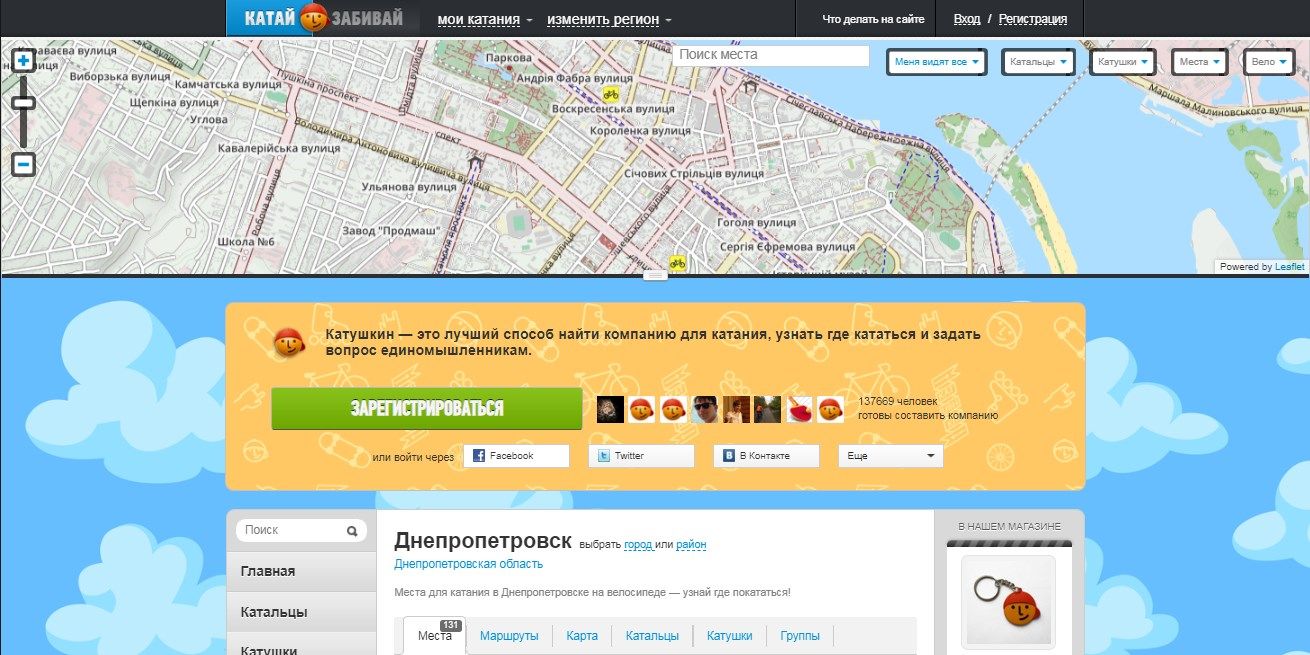The height and width of the screenshot is (655, 1310).
Task: Open the Еще login options dropdown
Action: 890,456
